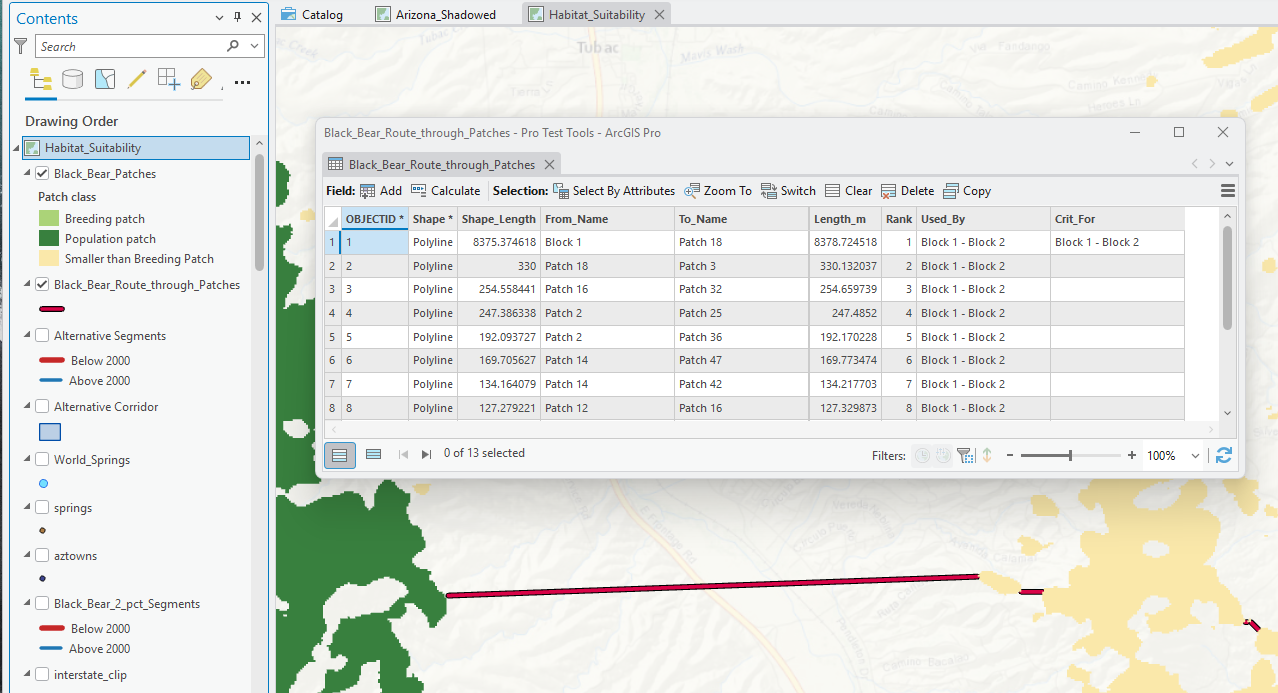Pin the Contents pane with auto-hide icon
This screenshot has width=1278, height=693.
coord(237,18)
